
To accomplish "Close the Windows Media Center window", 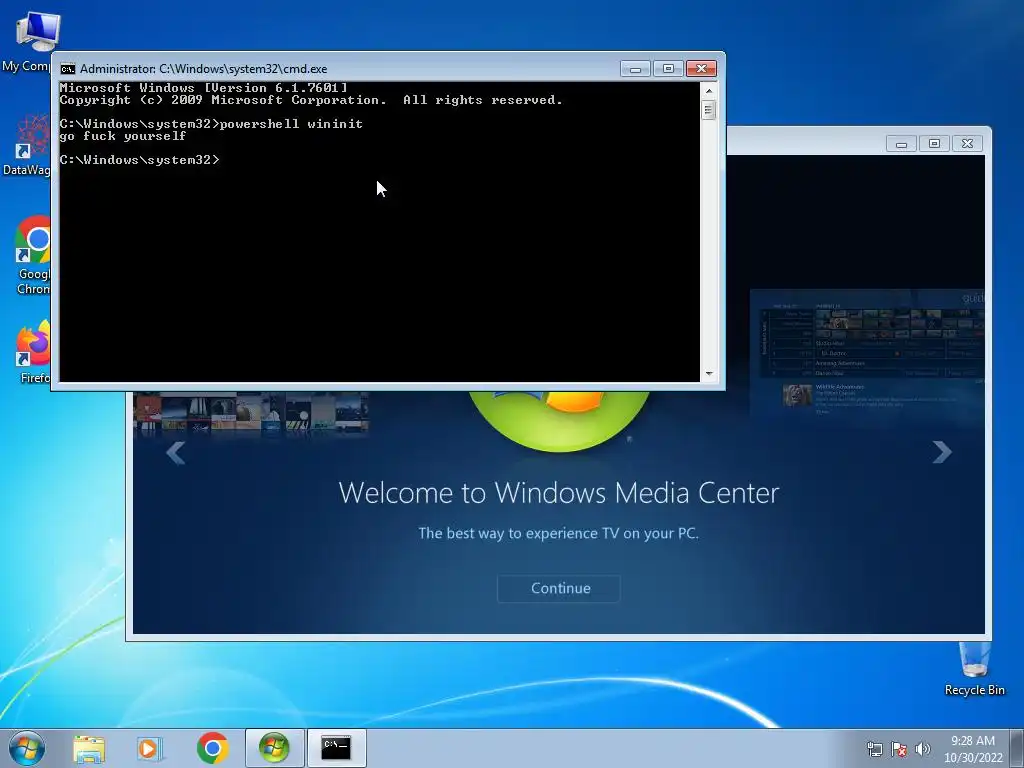I will (x=968, y=144).
